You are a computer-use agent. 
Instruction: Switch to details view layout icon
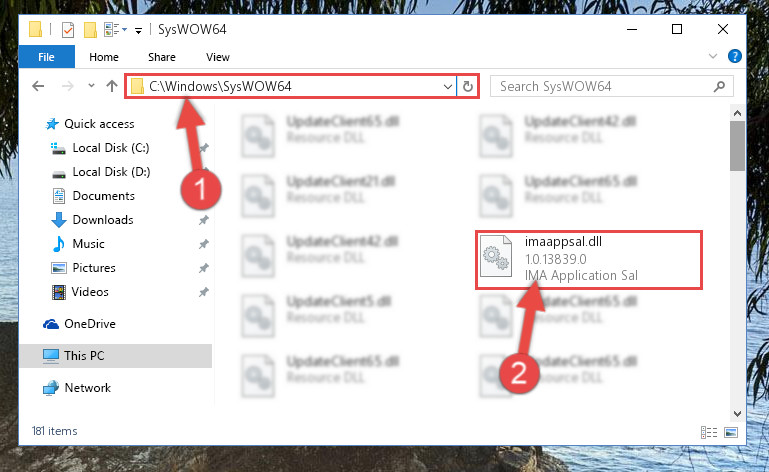point(709,432)
